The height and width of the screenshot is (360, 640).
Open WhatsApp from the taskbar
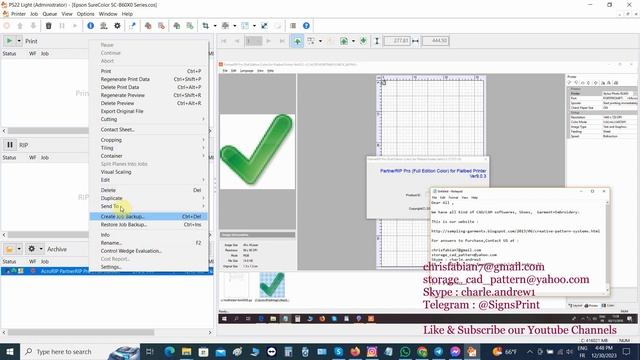[x=405, y=351]
